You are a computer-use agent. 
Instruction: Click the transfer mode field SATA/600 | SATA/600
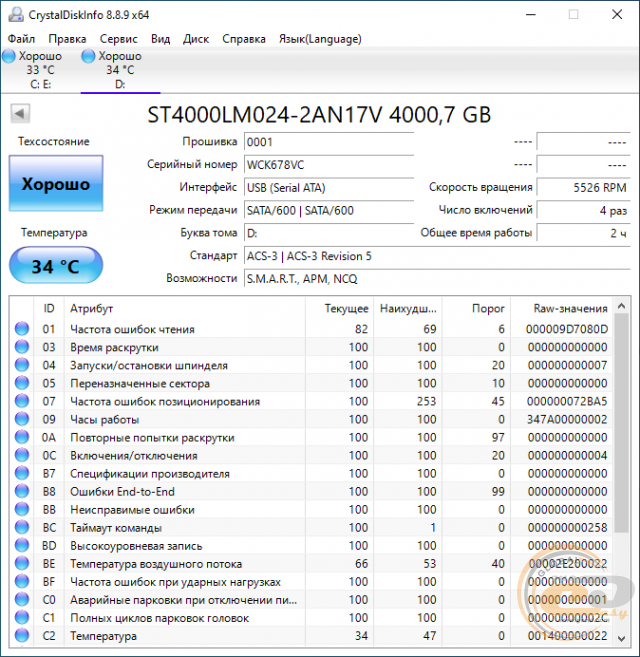329,210
